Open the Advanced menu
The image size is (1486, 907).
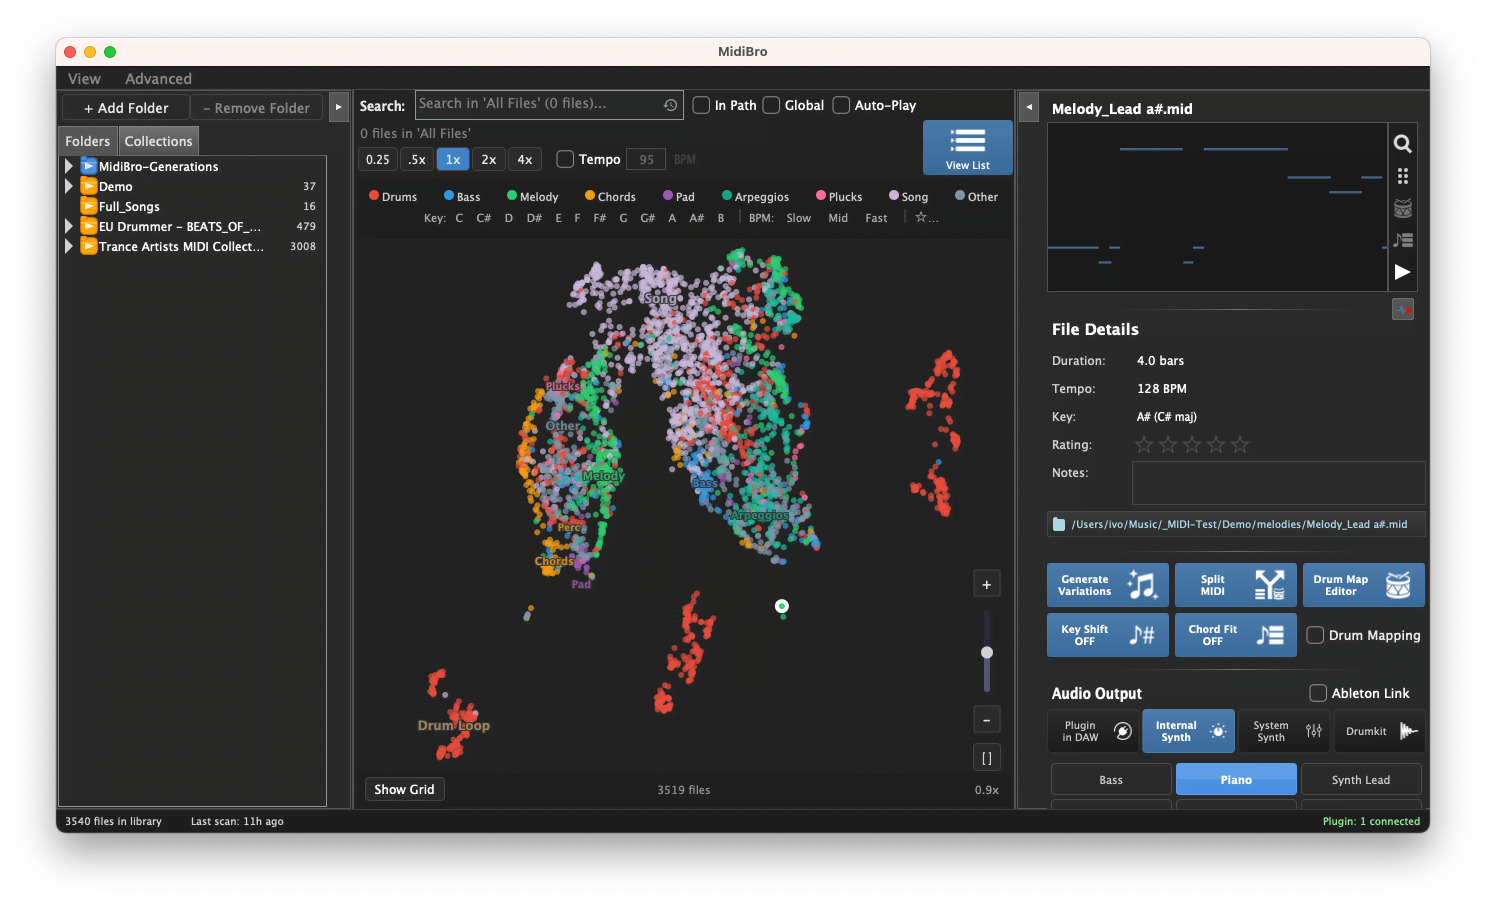point(158,79)
